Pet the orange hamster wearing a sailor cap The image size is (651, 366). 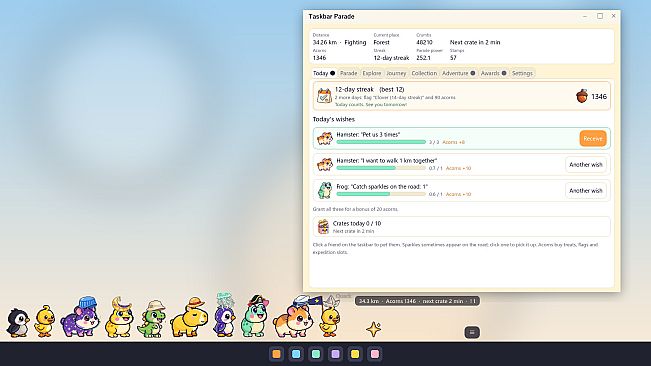click(x=293, y=317)
